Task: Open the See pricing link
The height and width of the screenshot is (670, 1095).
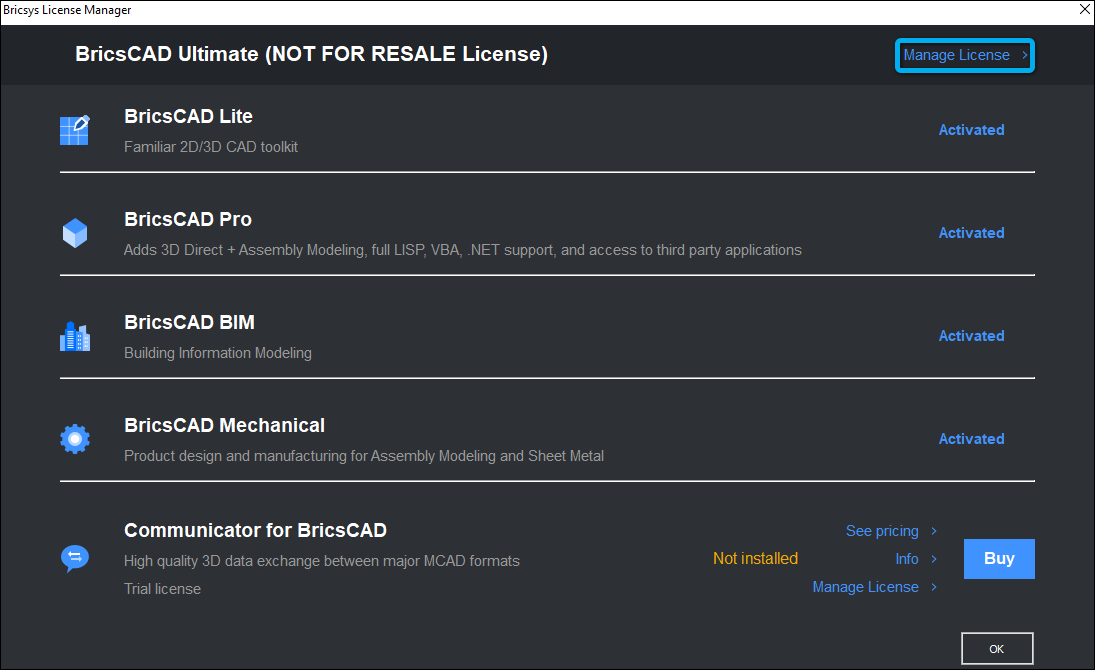Action: (x=881, y=531)
